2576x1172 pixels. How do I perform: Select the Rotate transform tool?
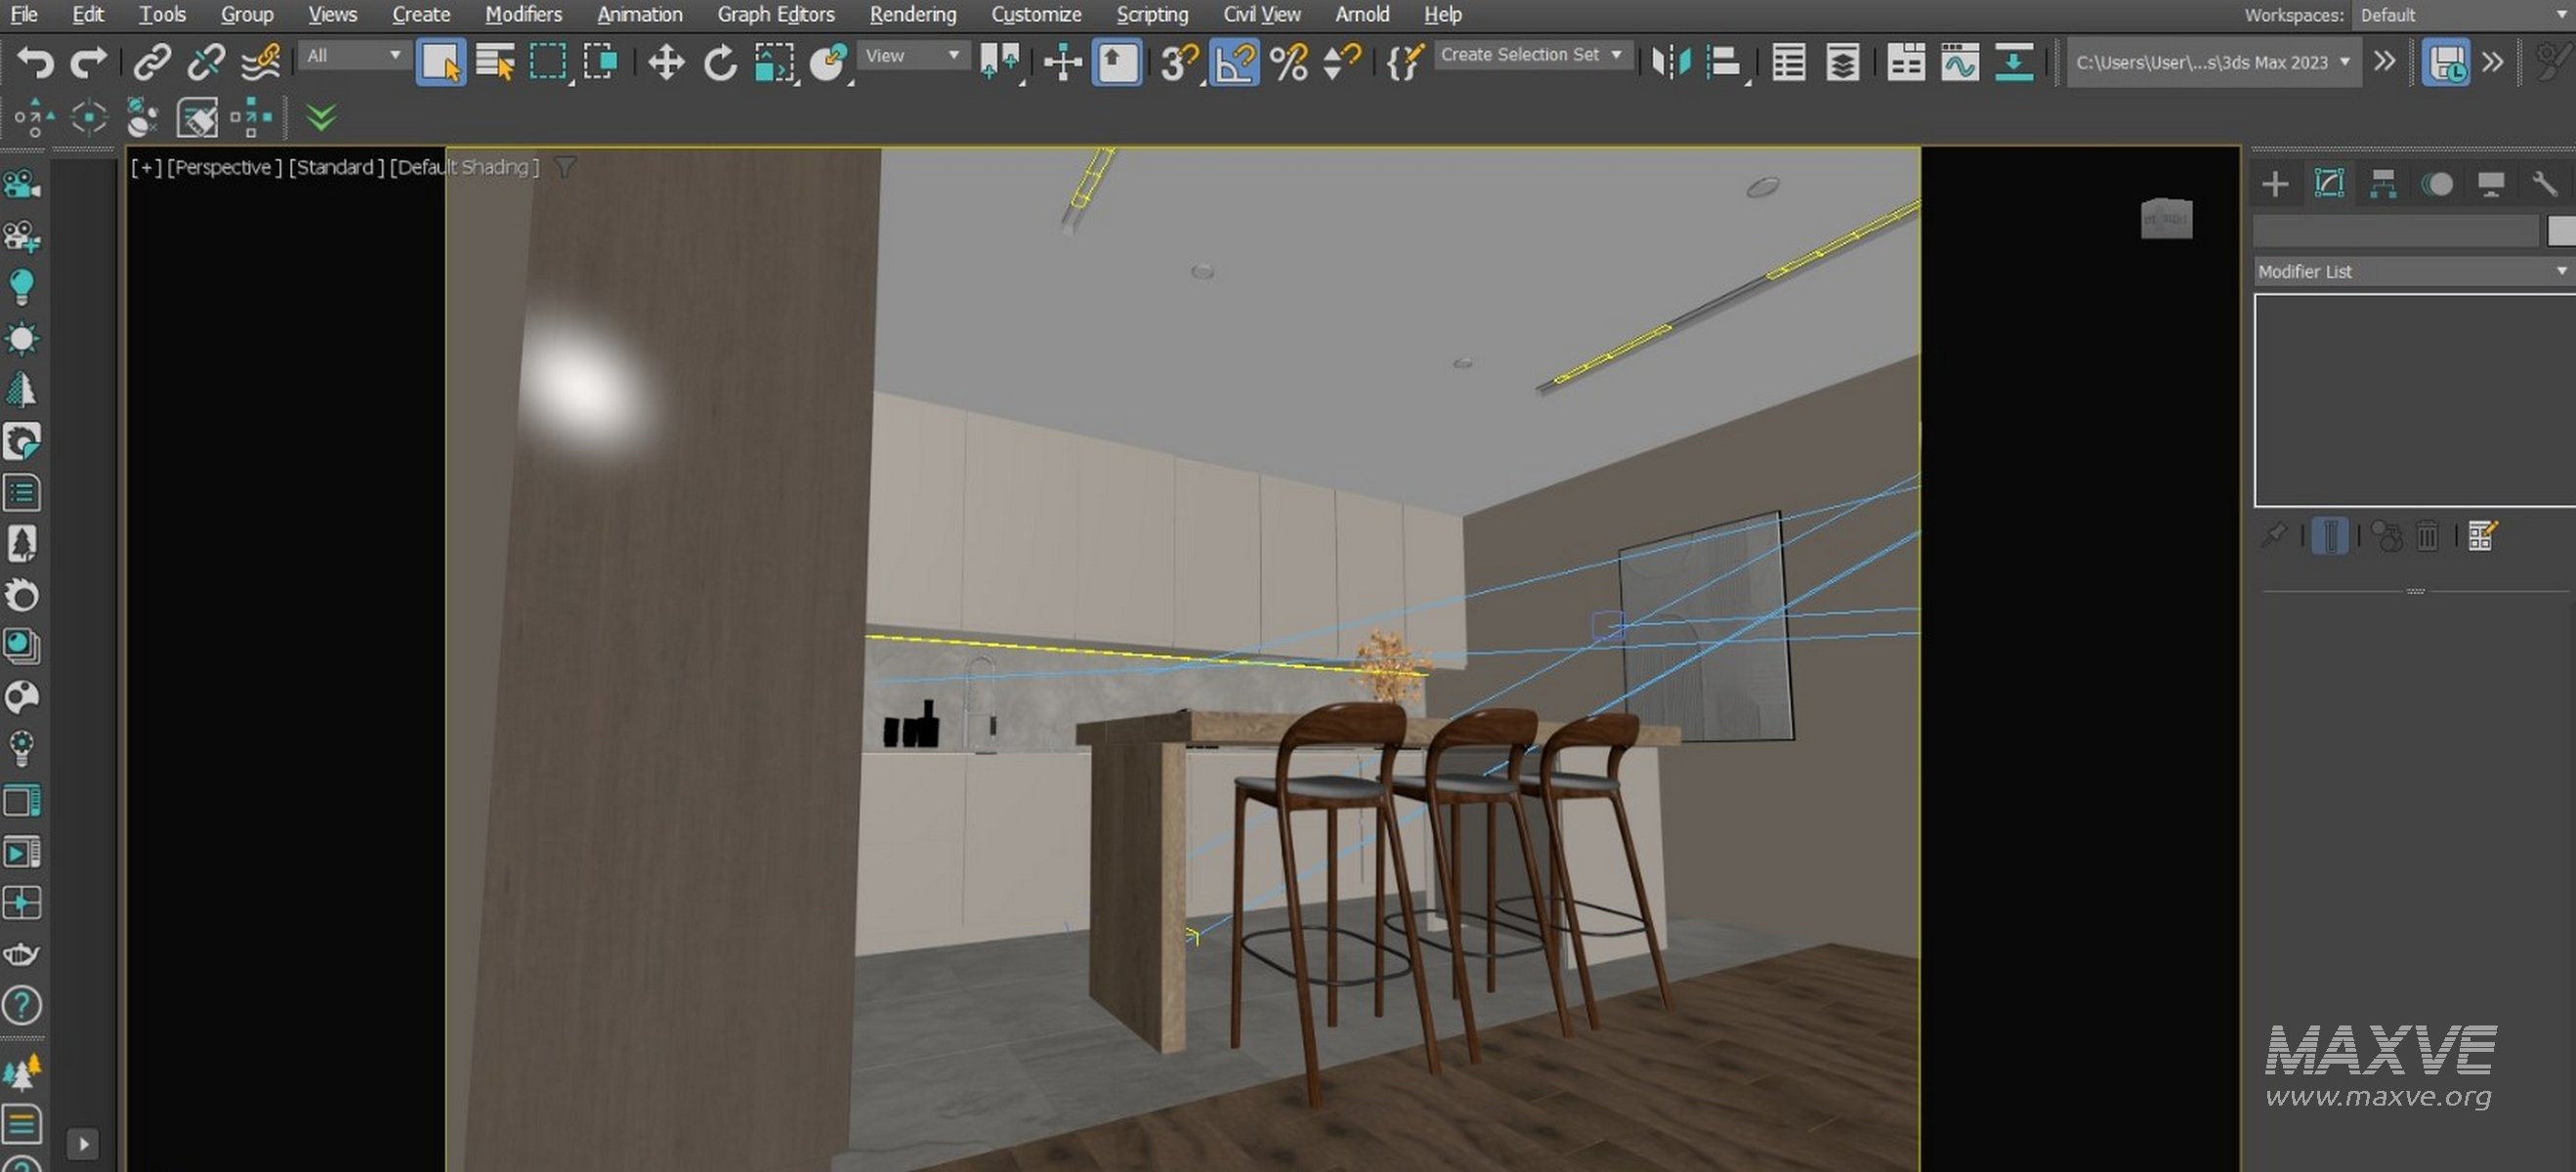coord(719,62)
